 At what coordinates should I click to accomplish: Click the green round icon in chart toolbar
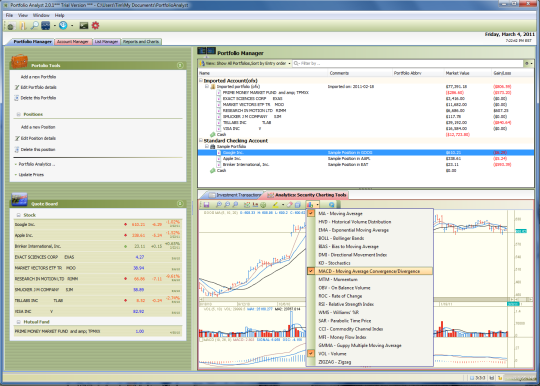[263, 205]
